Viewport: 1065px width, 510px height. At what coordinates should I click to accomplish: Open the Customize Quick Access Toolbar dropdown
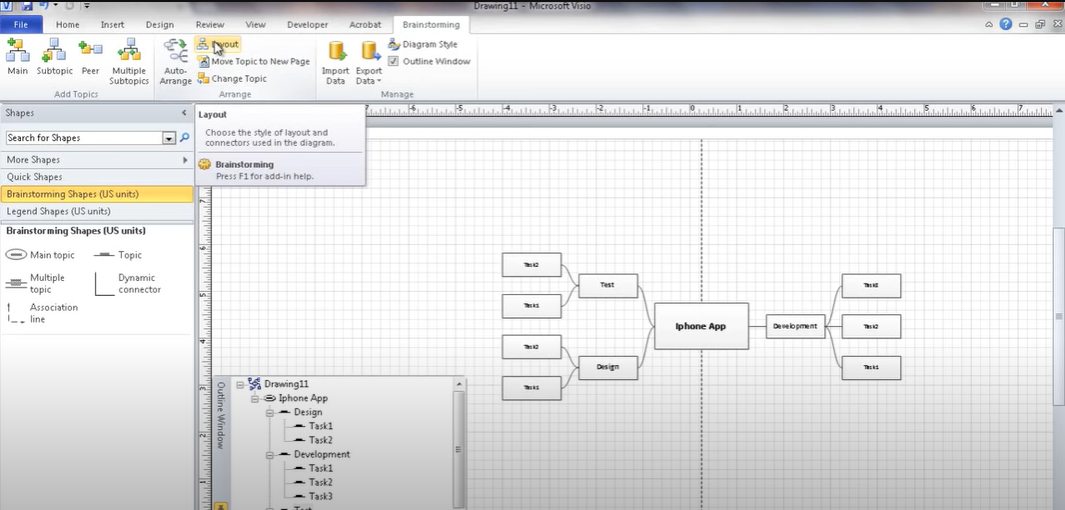click(87, 6)
